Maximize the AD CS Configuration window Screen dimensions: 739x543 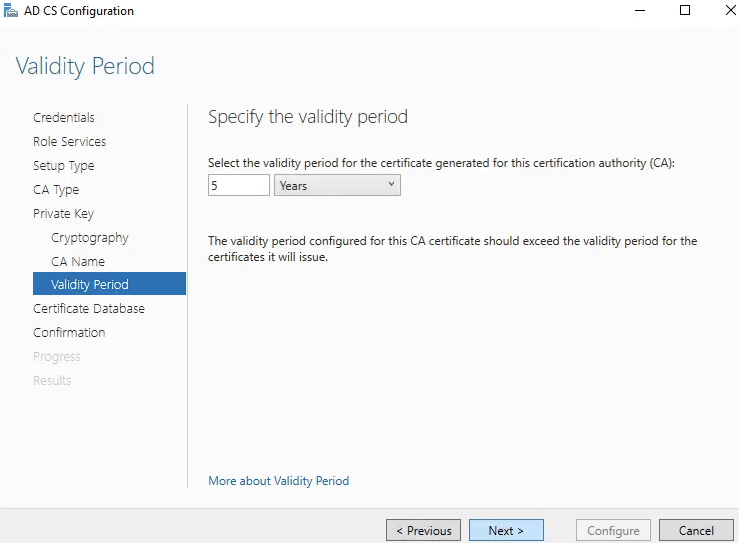pos(685,11)
